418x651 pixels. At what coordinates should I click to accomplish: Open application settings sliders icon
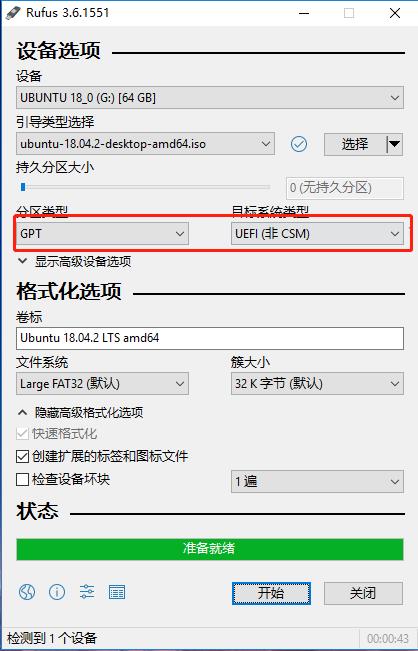pyautogui.click(x=87, y=592)
